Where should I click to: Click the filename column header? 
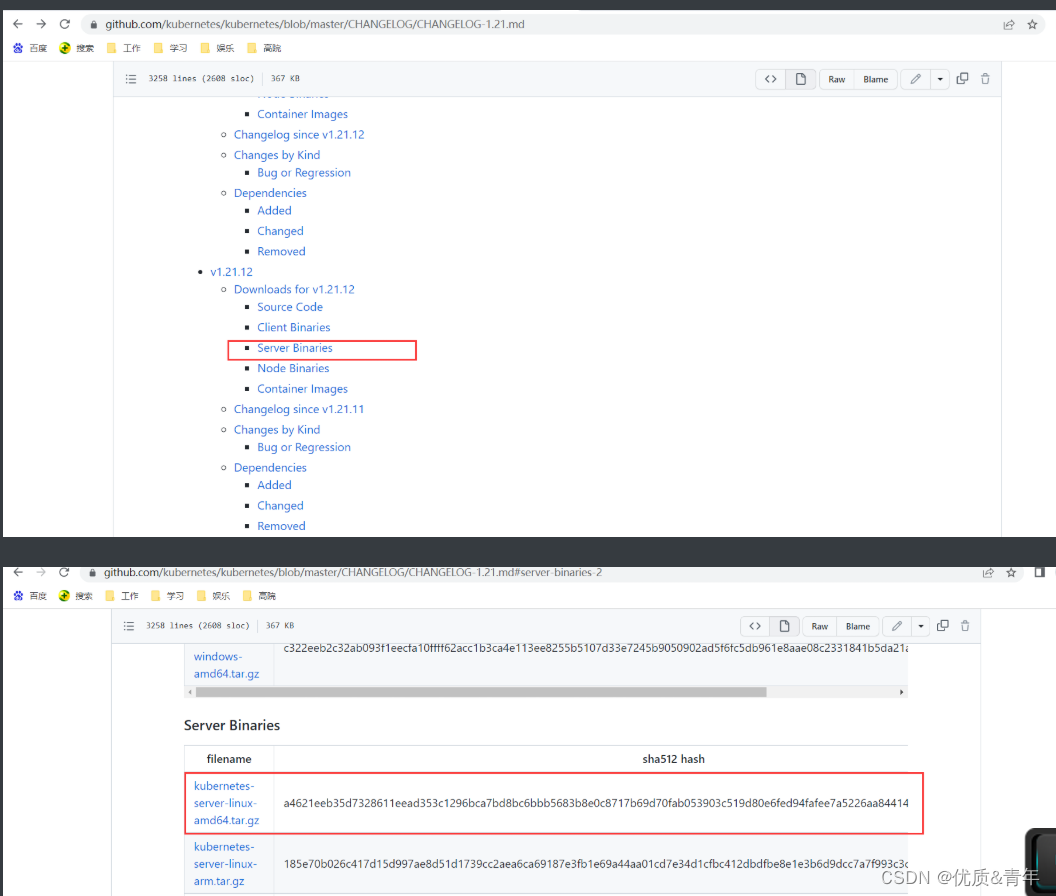tap(229, 759)
